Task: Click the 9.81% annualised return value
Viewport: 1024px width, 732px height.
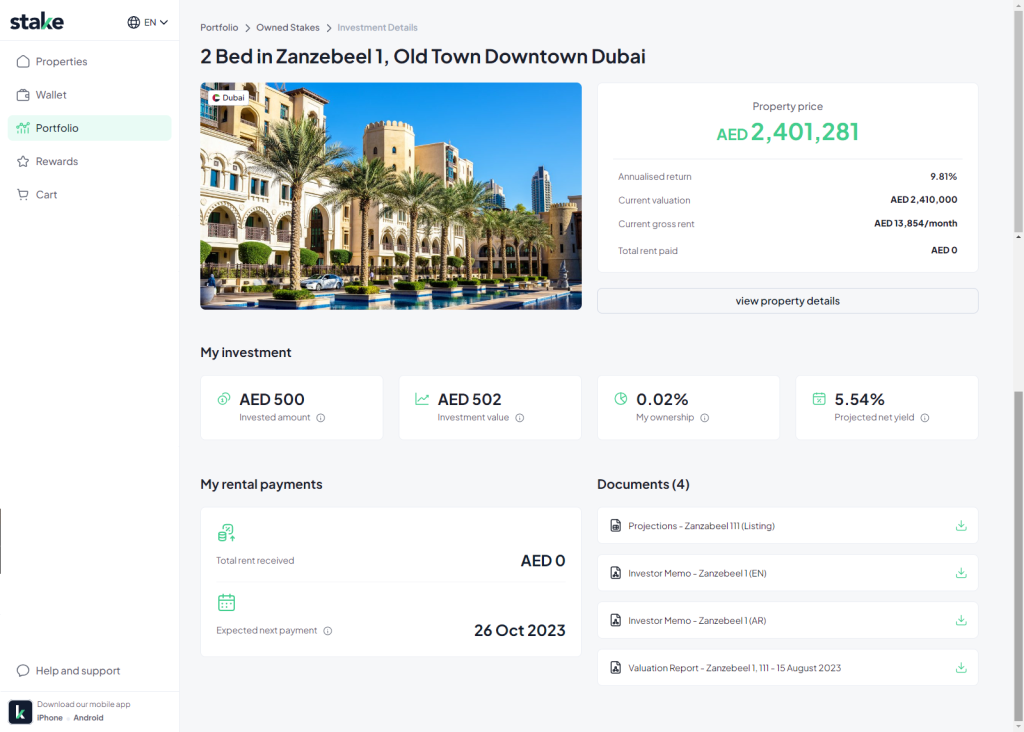Action: coord(944,176)
